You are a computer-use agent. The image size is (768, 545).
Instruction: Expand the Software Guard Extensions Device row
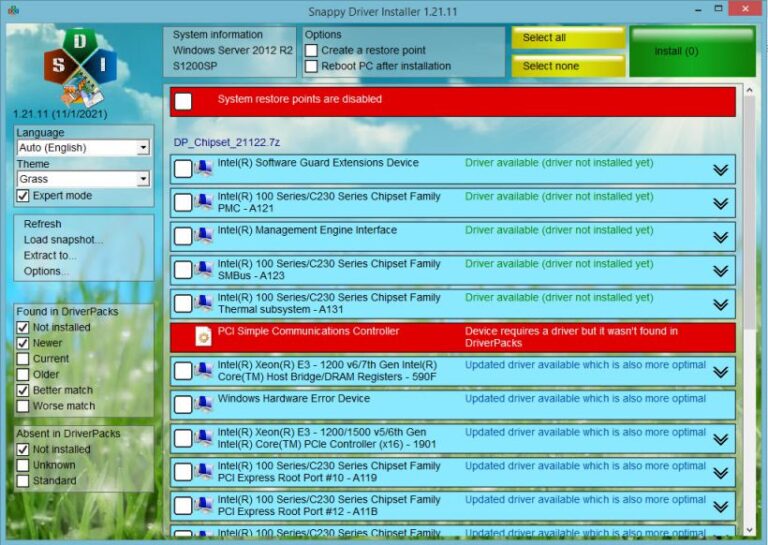[x=720, y=170]
